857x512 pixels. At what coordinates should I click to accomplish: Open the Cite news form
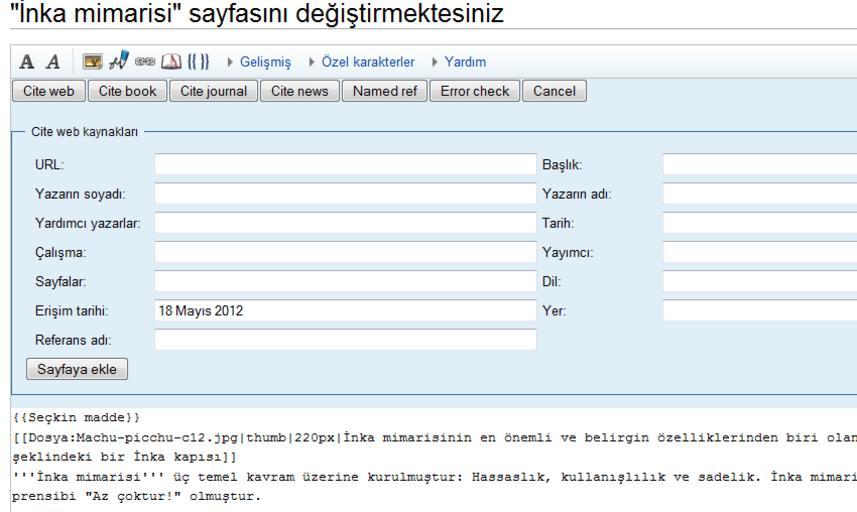pos(299,91)
